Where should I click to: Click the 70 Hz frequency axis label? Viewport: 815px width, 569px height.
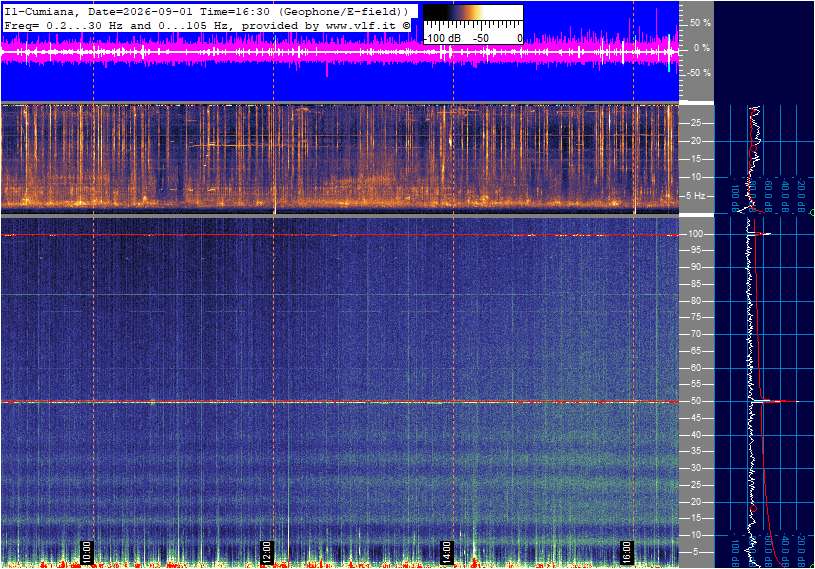tap(695, 334)
